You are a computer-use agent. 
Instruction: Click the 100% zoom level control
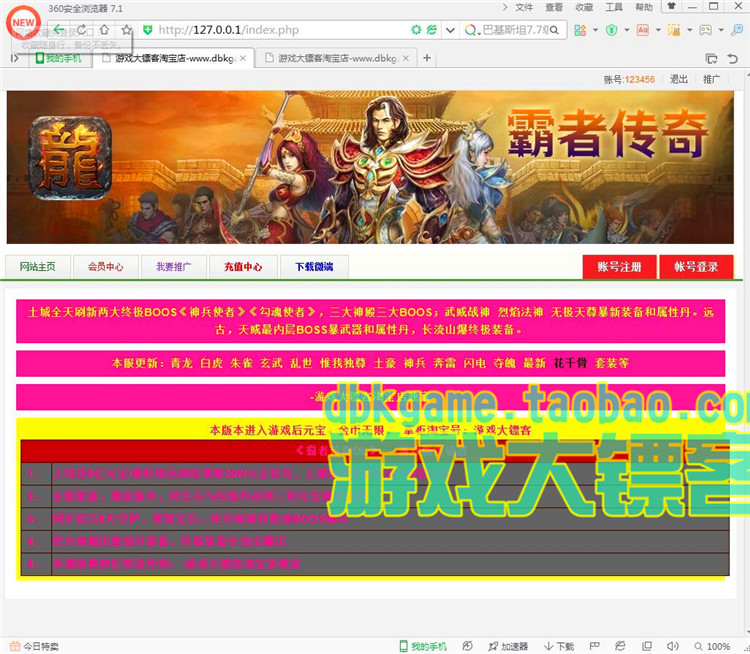click(x=713, y=646)
